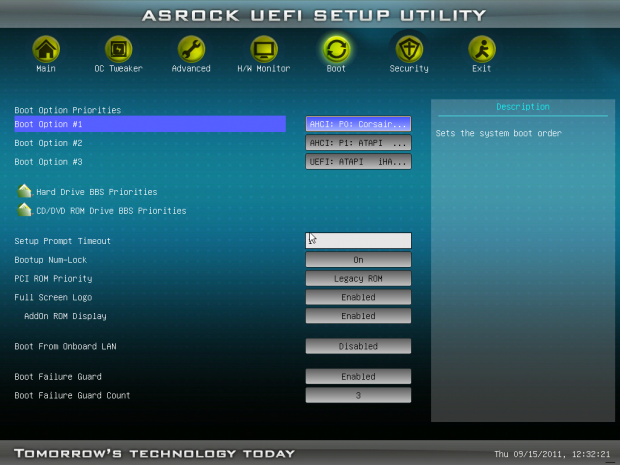Screen dimensions: 620x465
Task: Select the Boot Failure Guard Count label
Action: 72,395
